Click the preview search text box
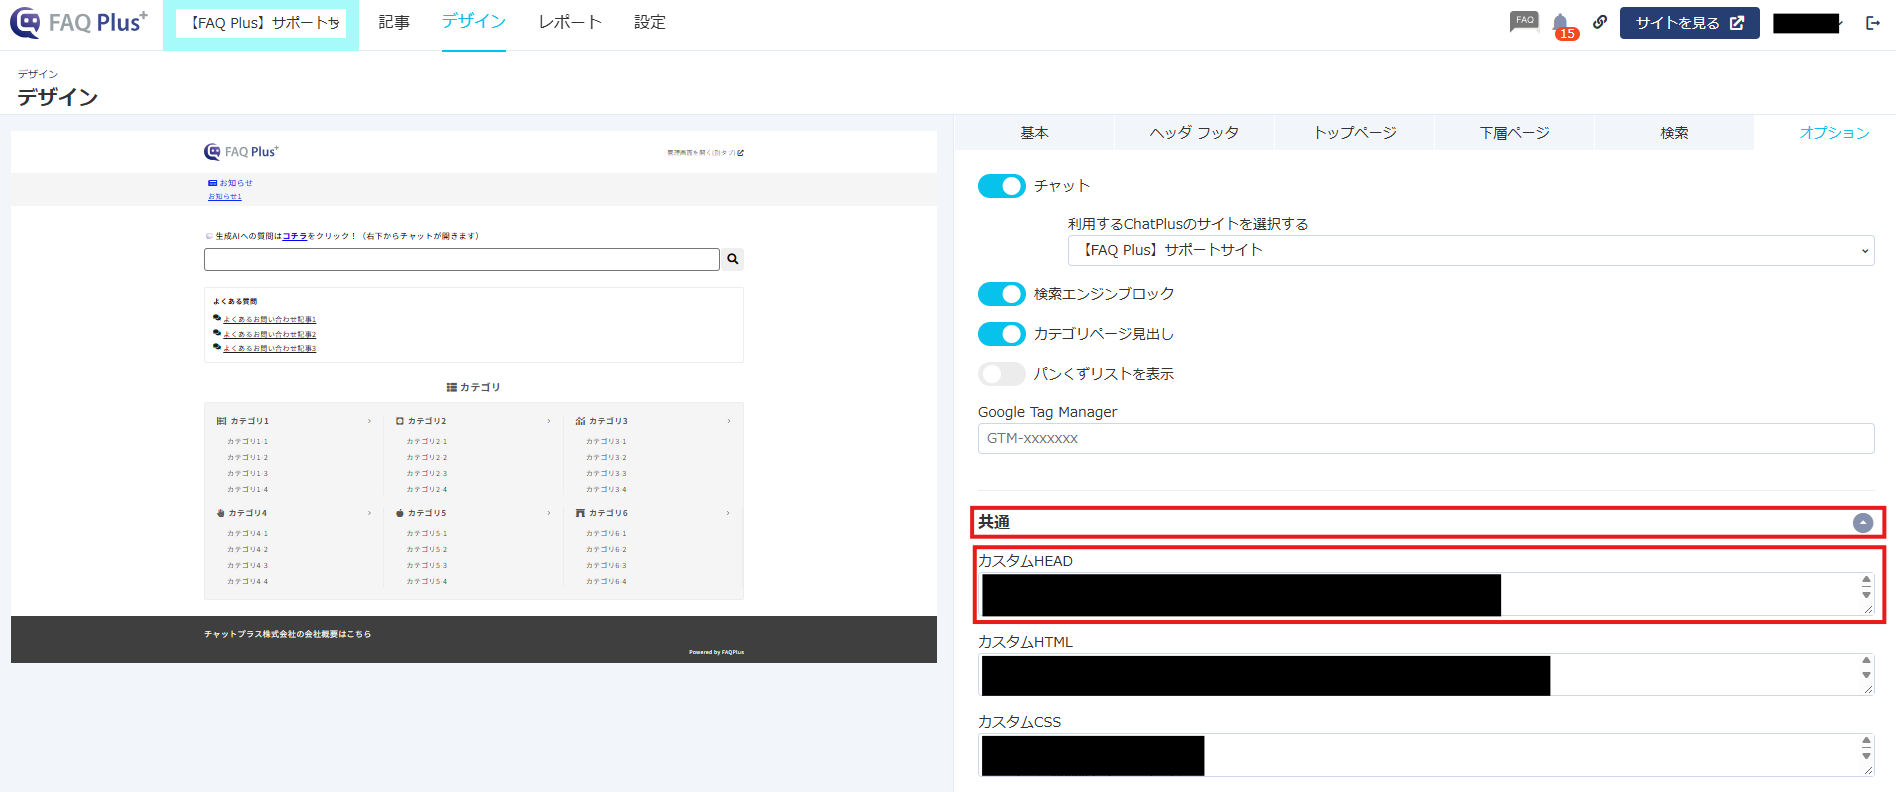The width and height of the screenshot is (1896, 792). [462, 260]
